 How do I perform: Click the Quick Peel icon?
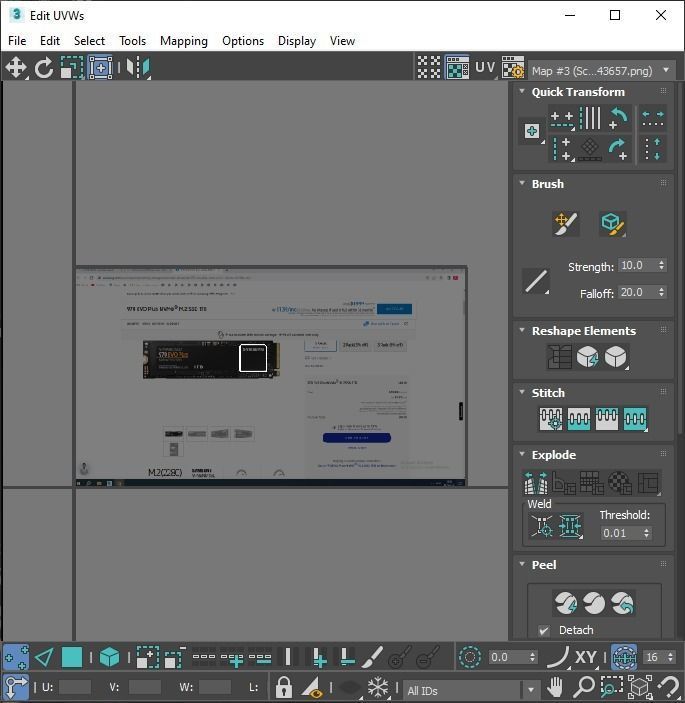click(566, 603)
